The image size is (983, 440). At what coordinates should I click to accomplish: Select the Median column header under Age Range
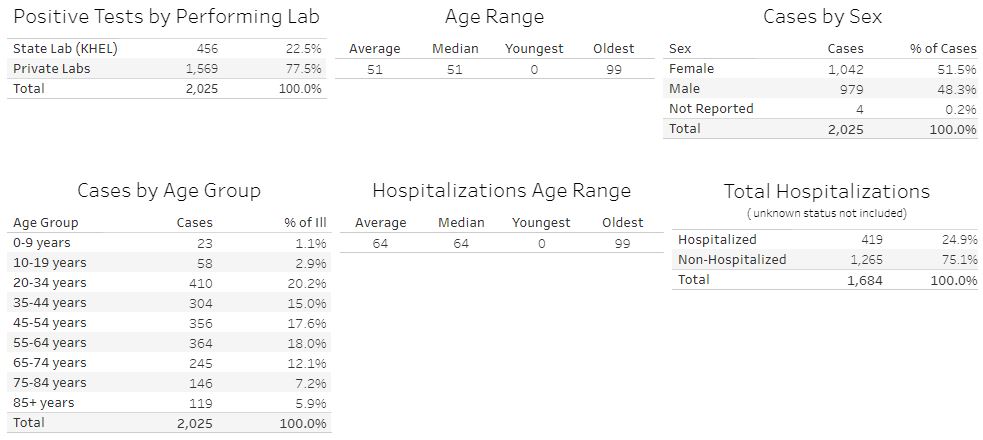tap(455, 48)
